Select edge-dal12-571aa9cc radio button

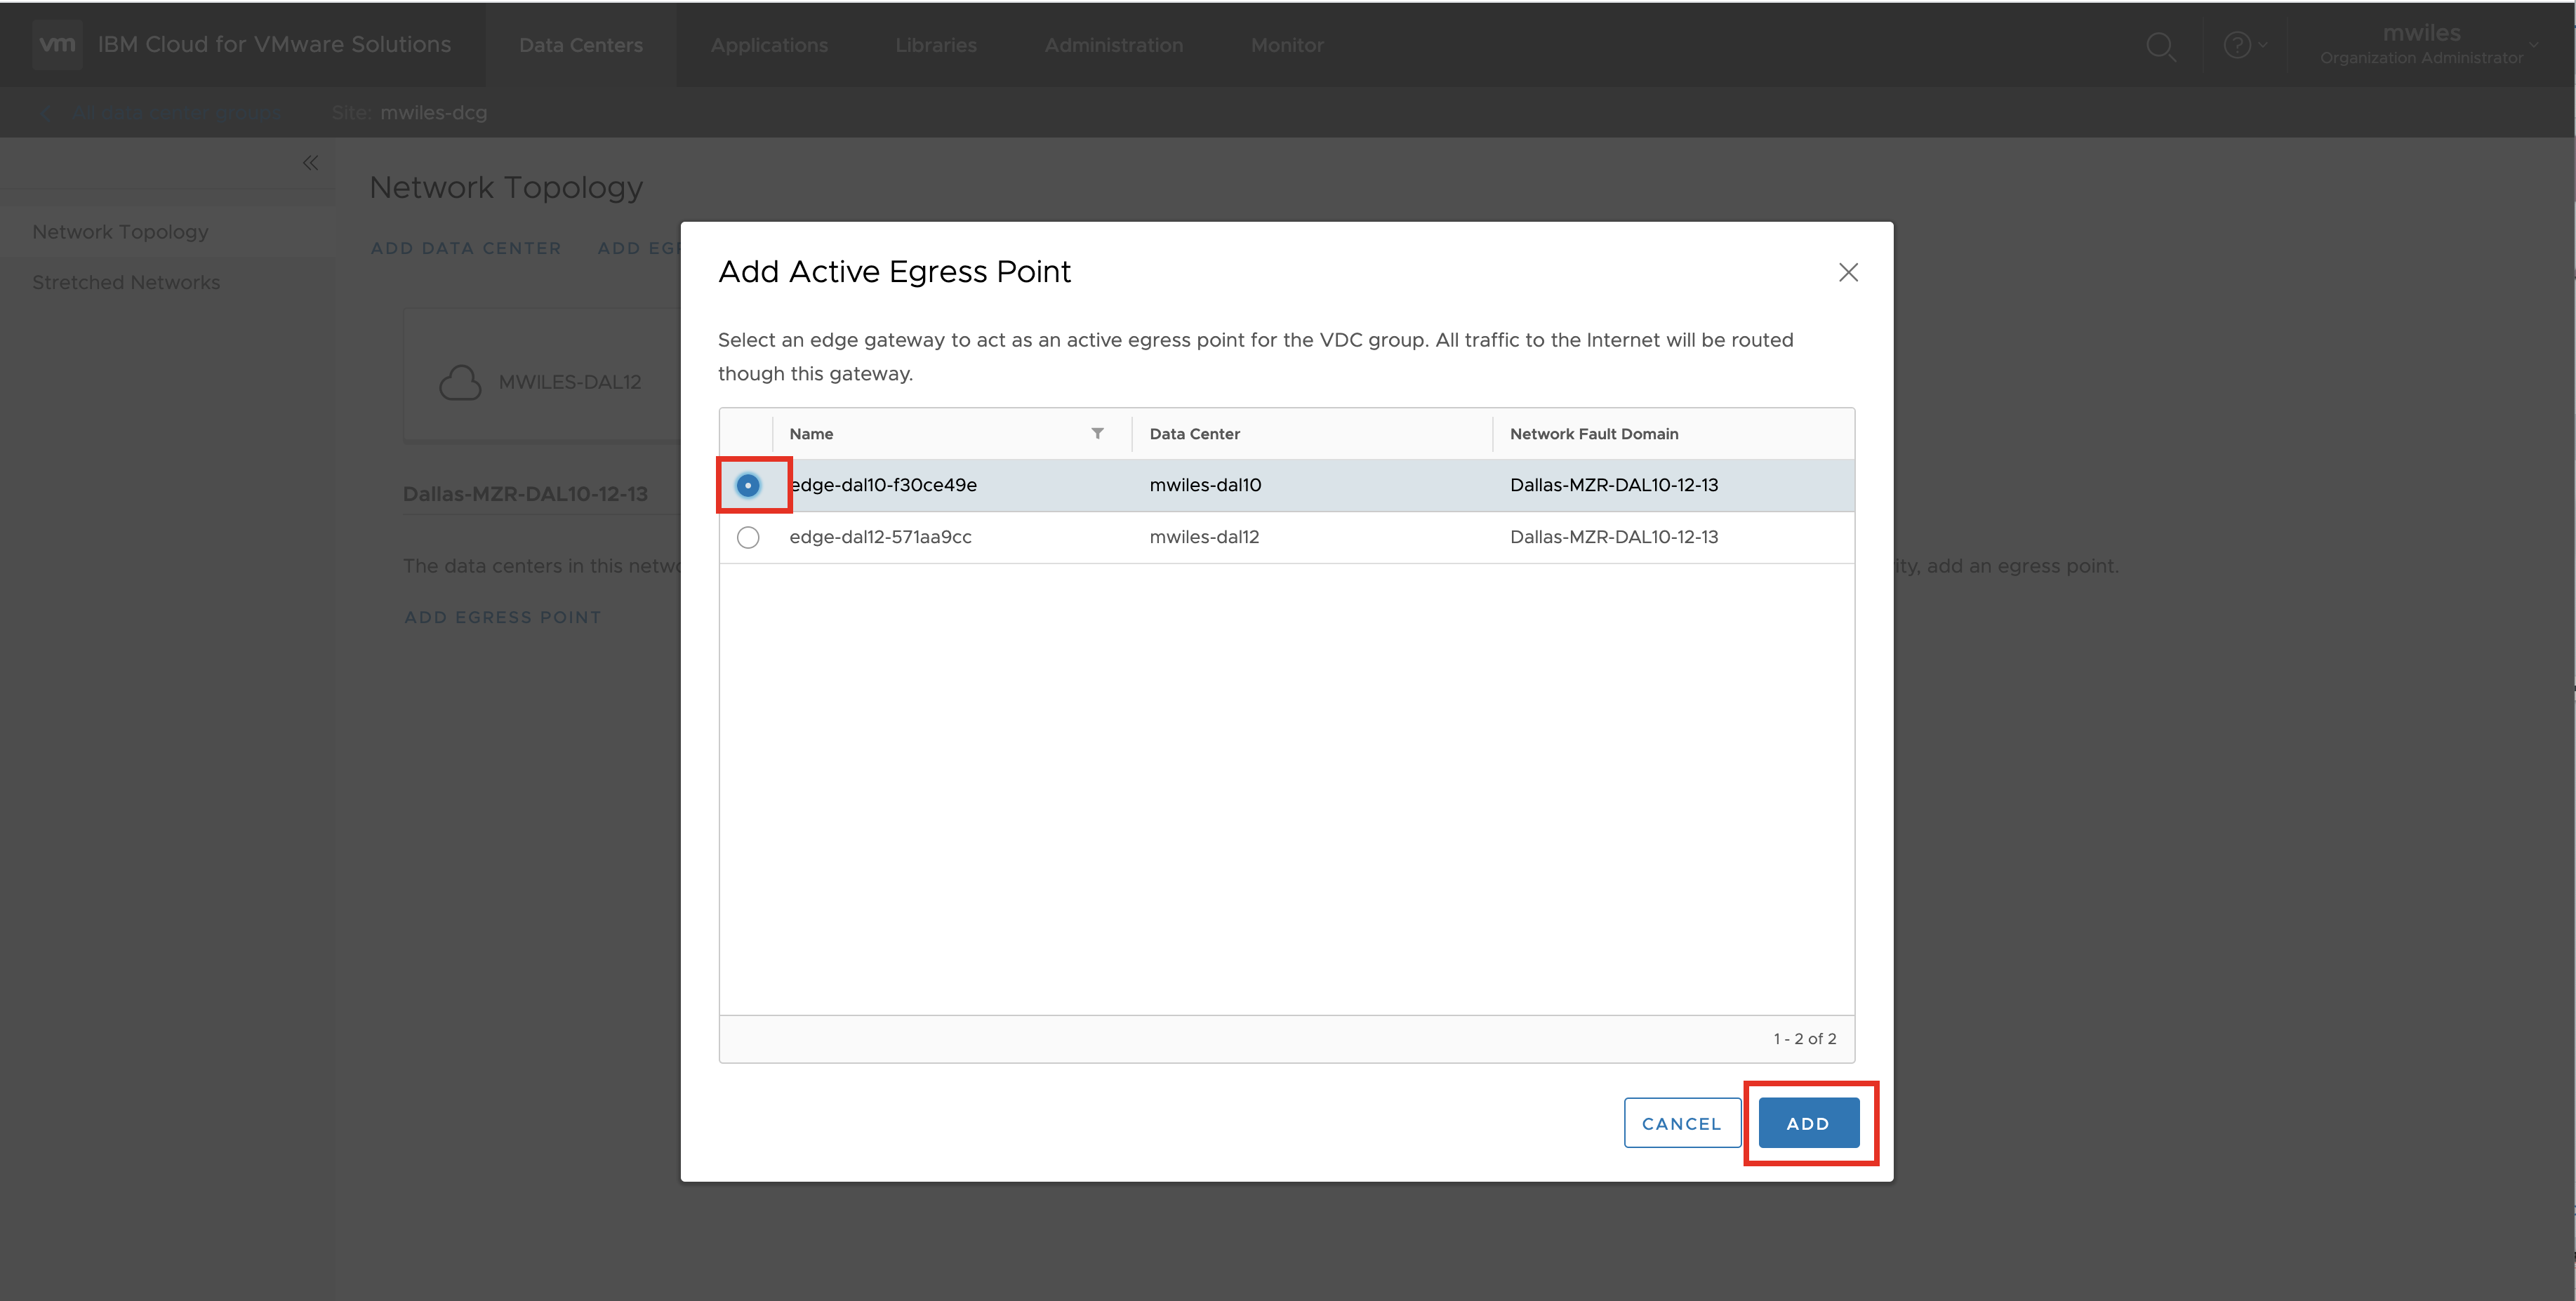[747, 537]
